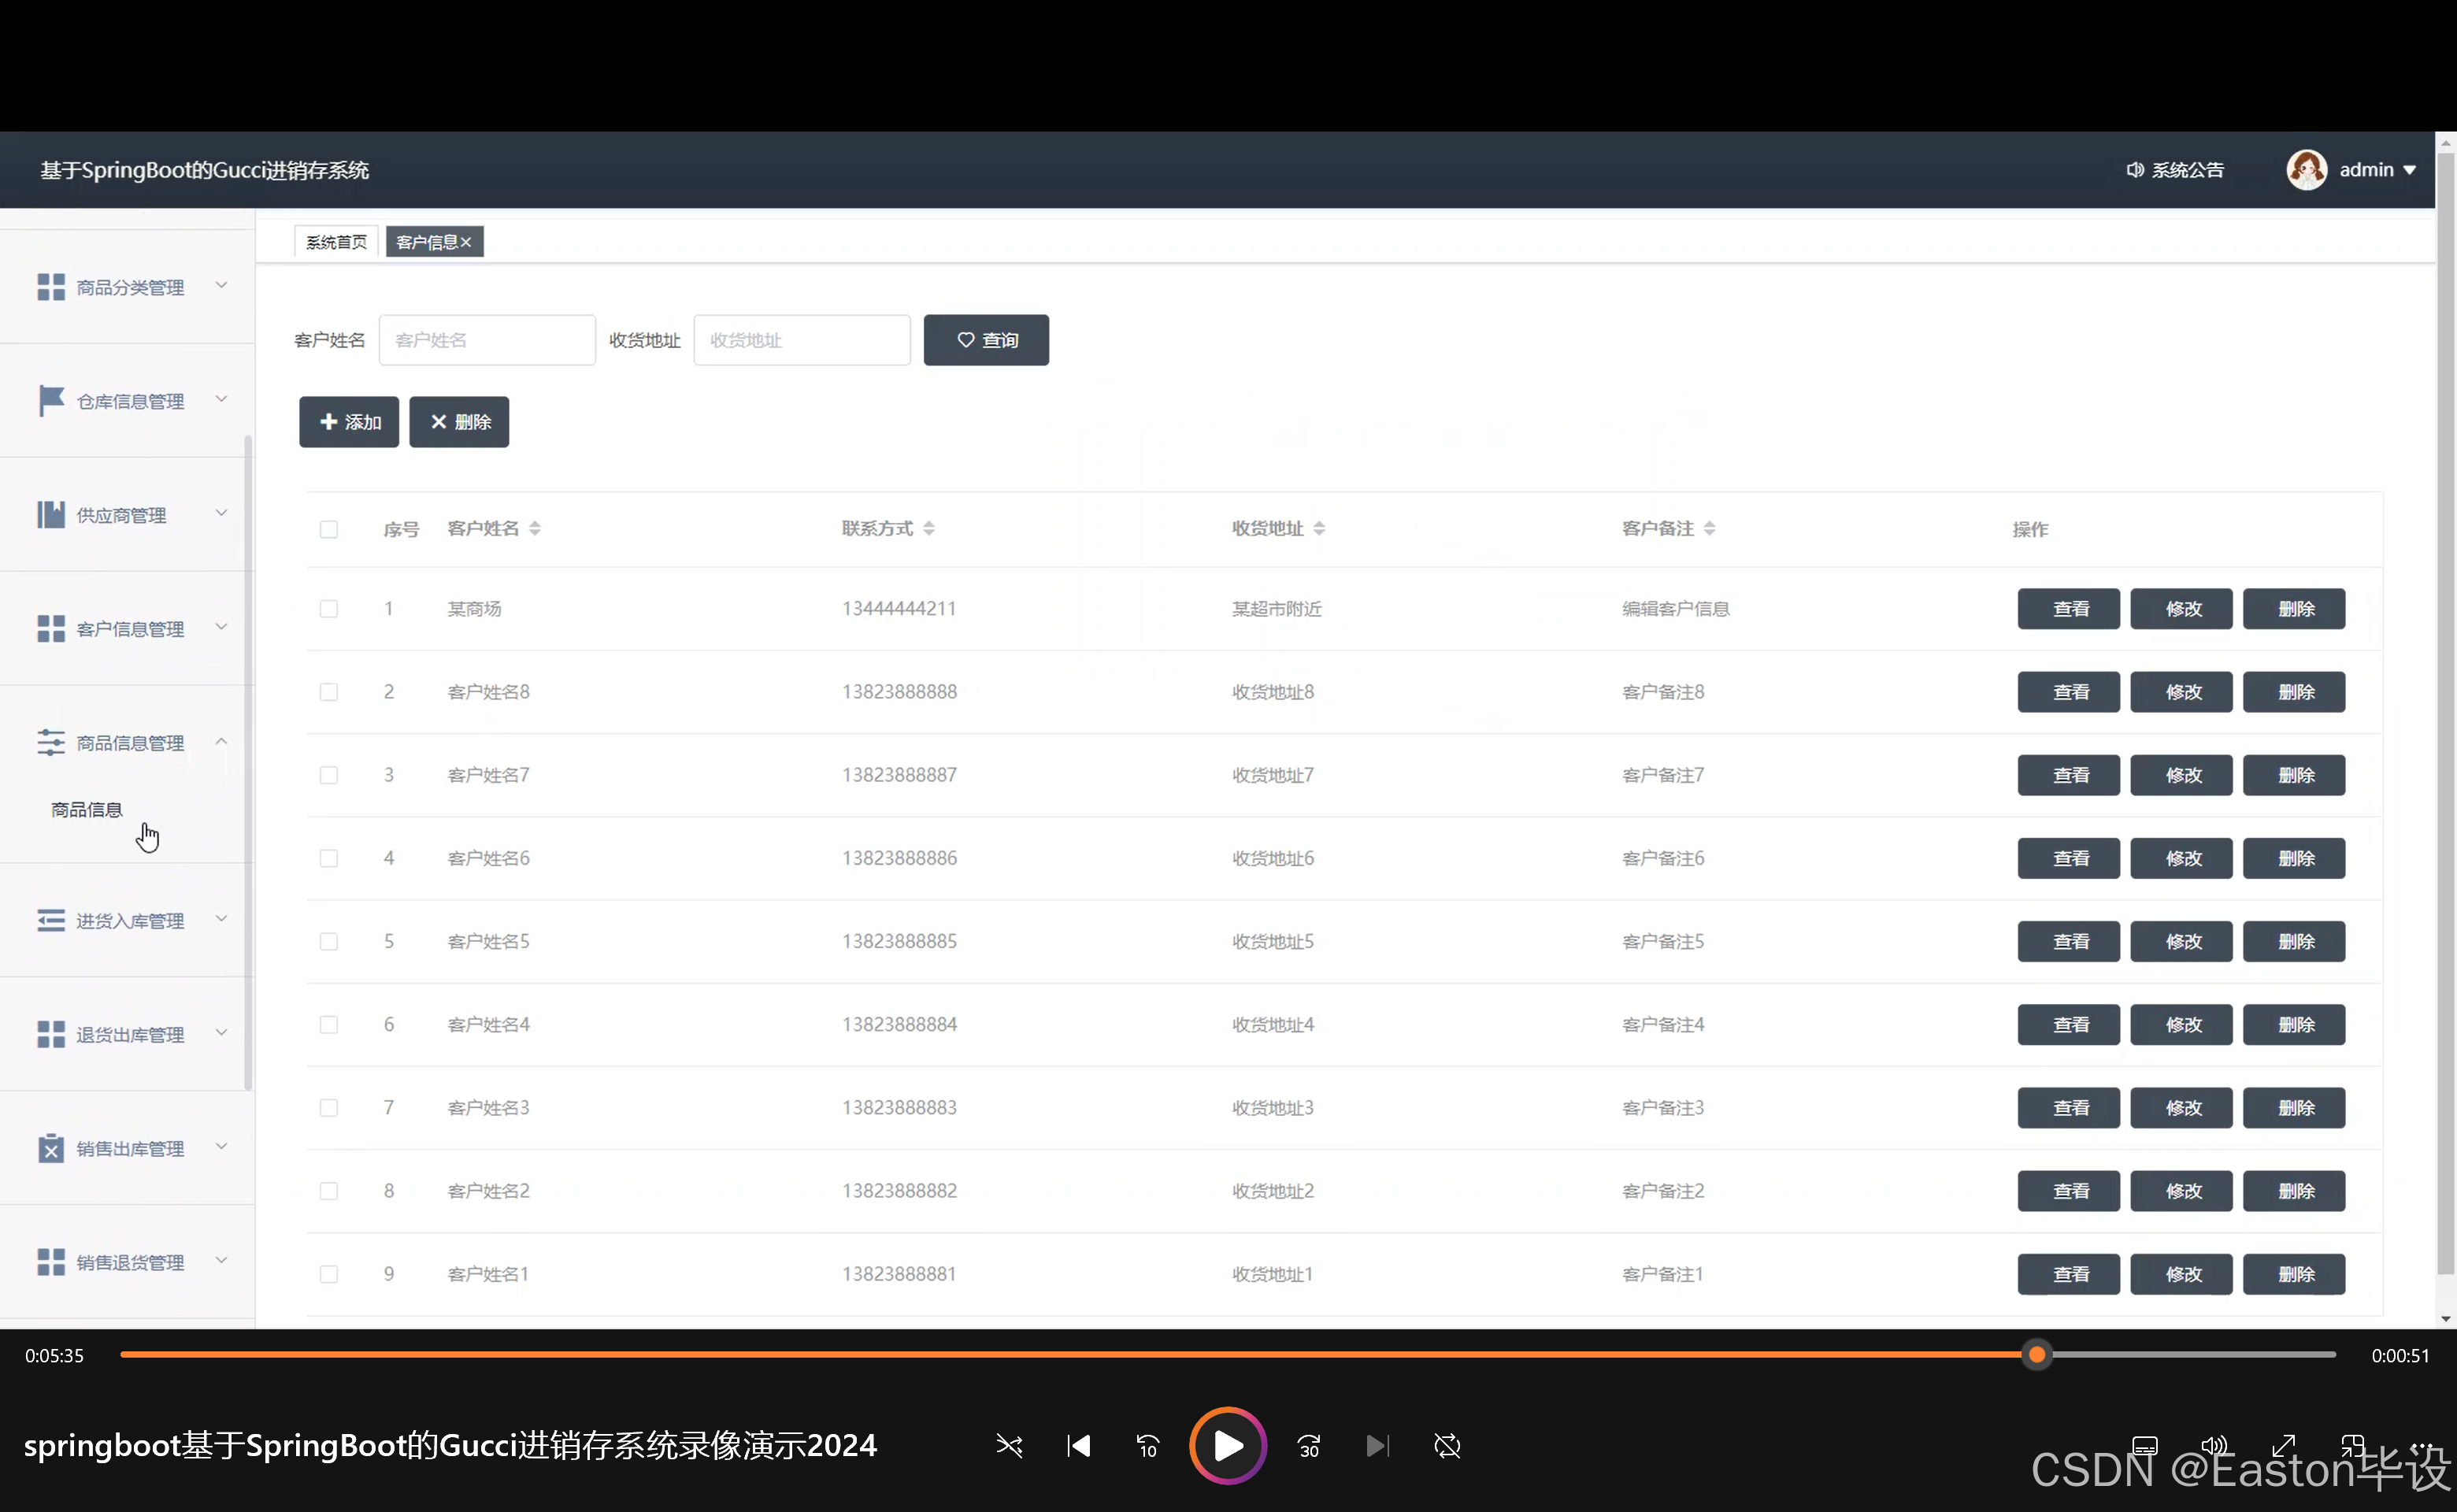The image size is (2457, 1512).
Task: Click the play button in video player
Action: 1227,1445
